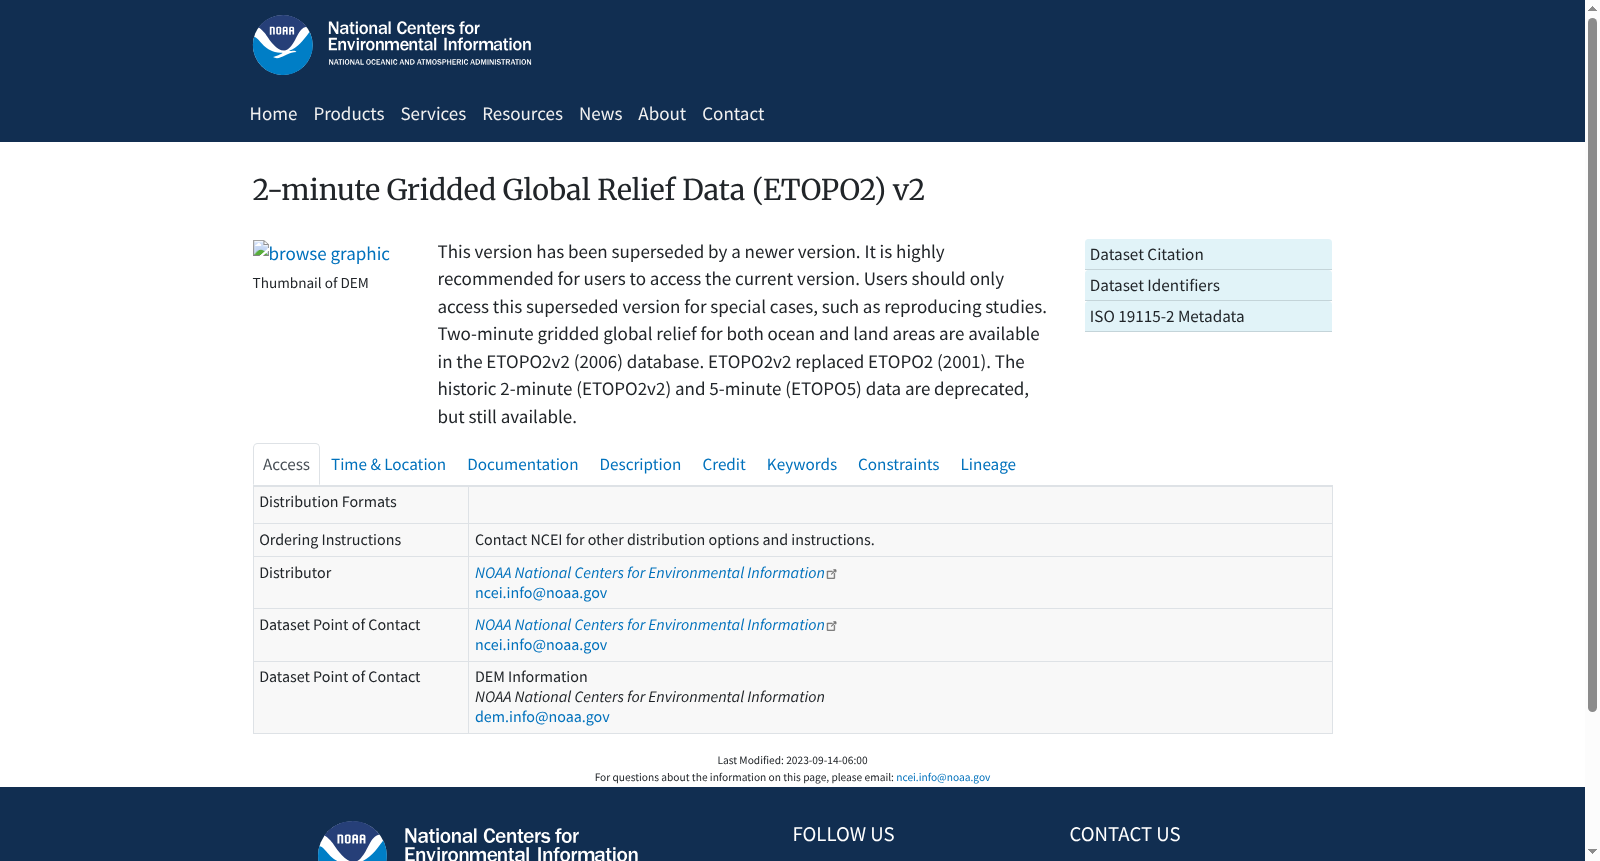Open NOAA National Centers link beside first Dataset Point of Contact

click(650, 625)
